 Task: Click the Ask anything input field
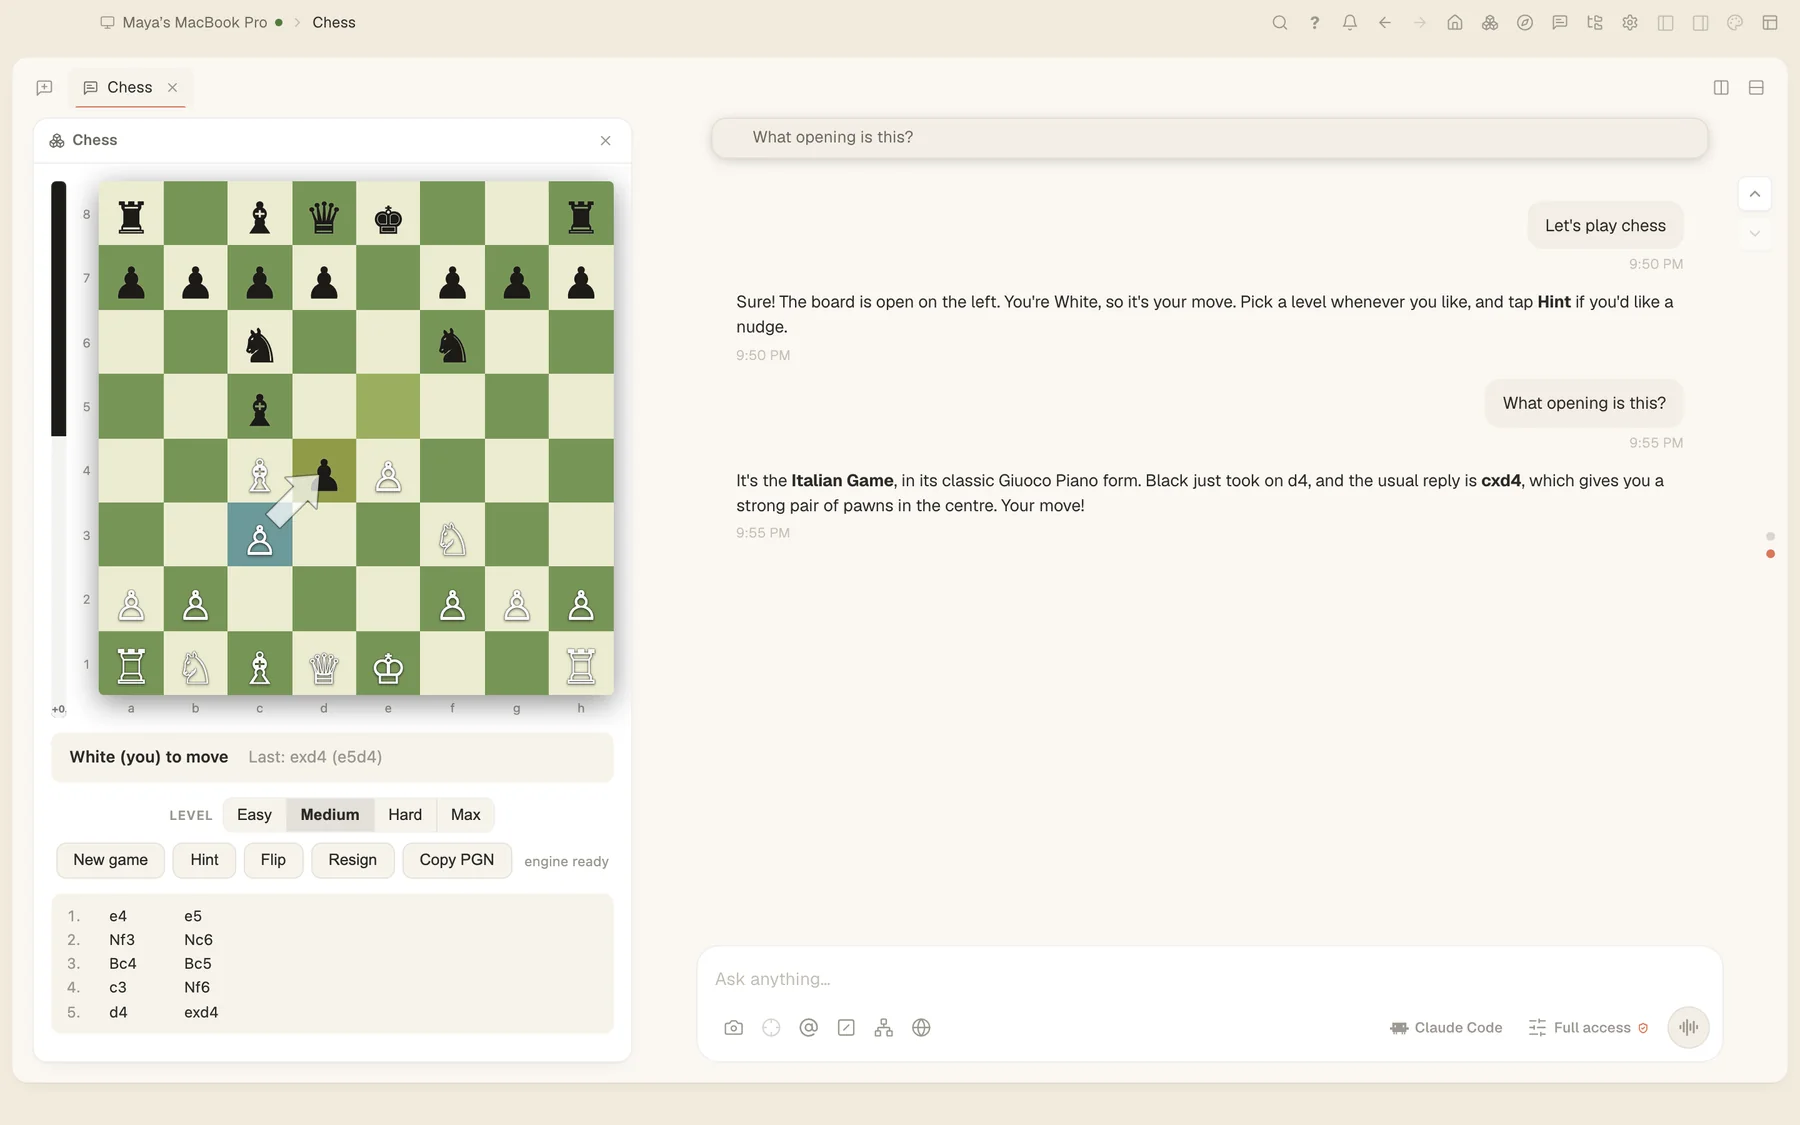click(1208, 979)
